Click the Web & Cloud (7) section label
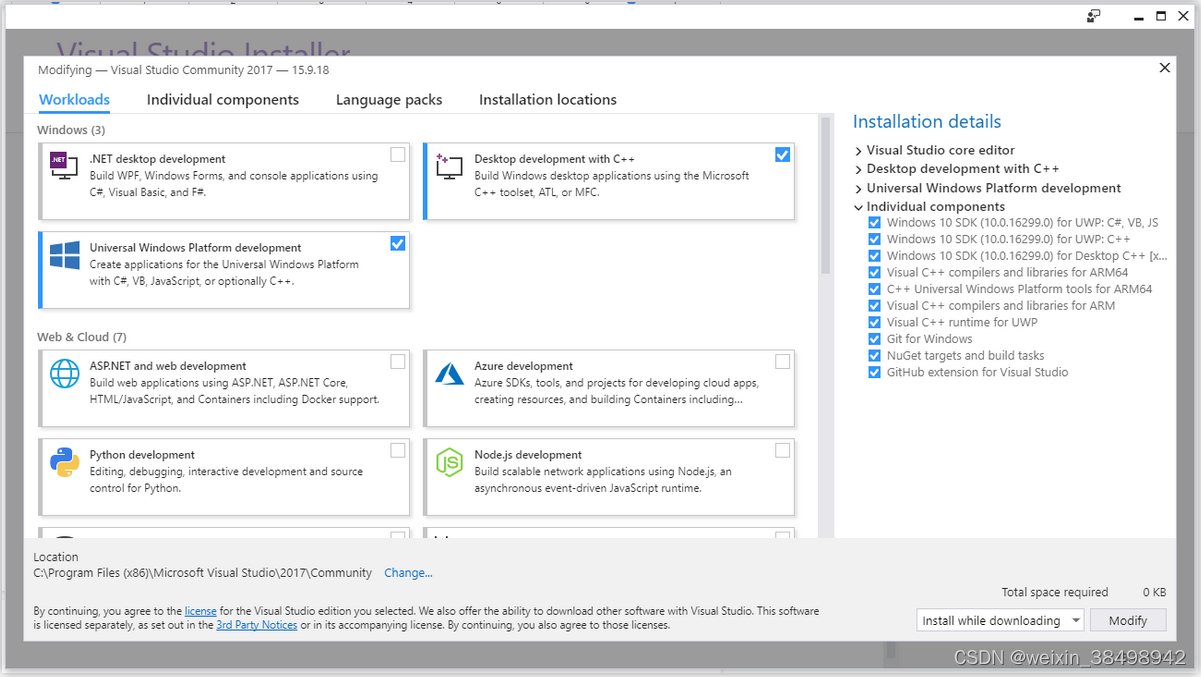 tap(82, 337)
